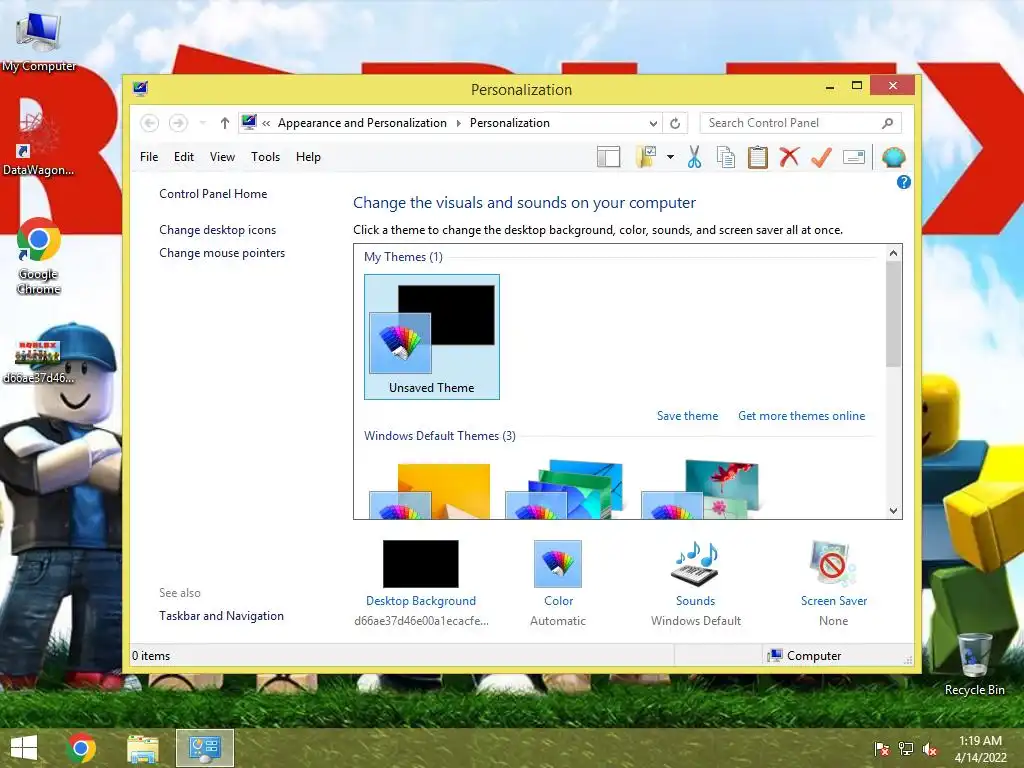Click the d66ae37d46 image file on desktop
Image resolution: width=1024 pixels, height=768 pixels.
(x=39, y=362)
